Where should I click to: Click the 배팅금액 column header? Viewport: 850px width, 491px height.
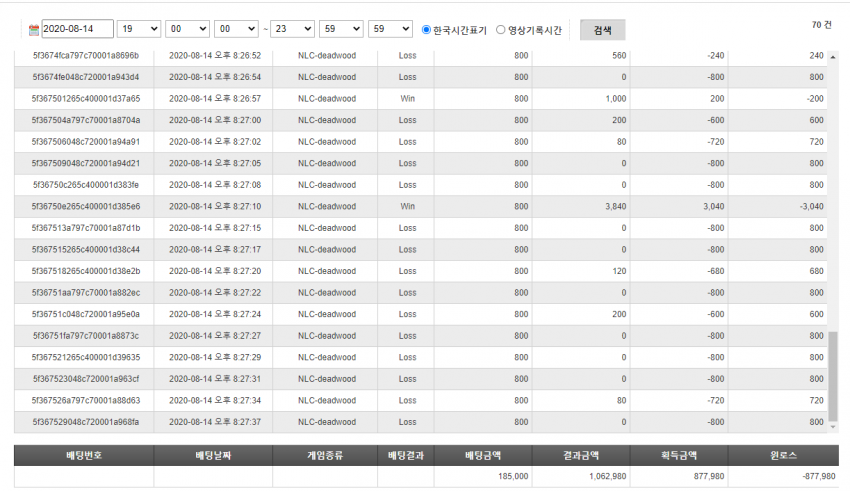[482, 455]
